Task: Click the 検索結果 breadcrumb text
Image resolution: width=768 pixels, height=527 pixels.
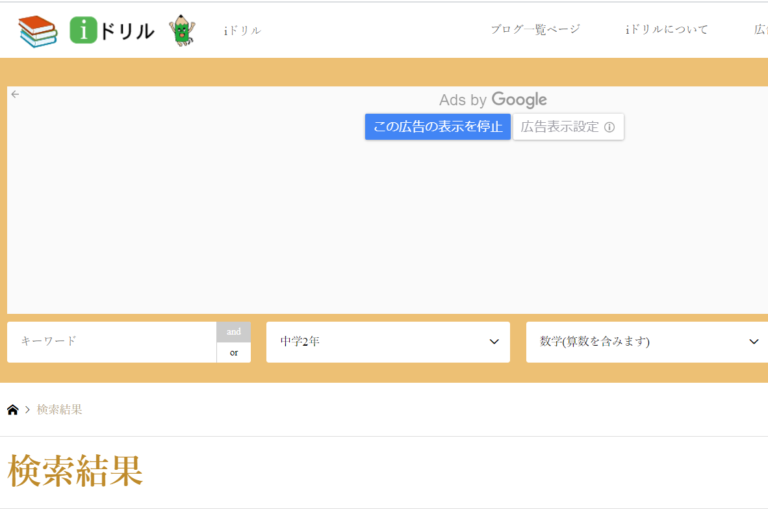Action: (59, 409)
